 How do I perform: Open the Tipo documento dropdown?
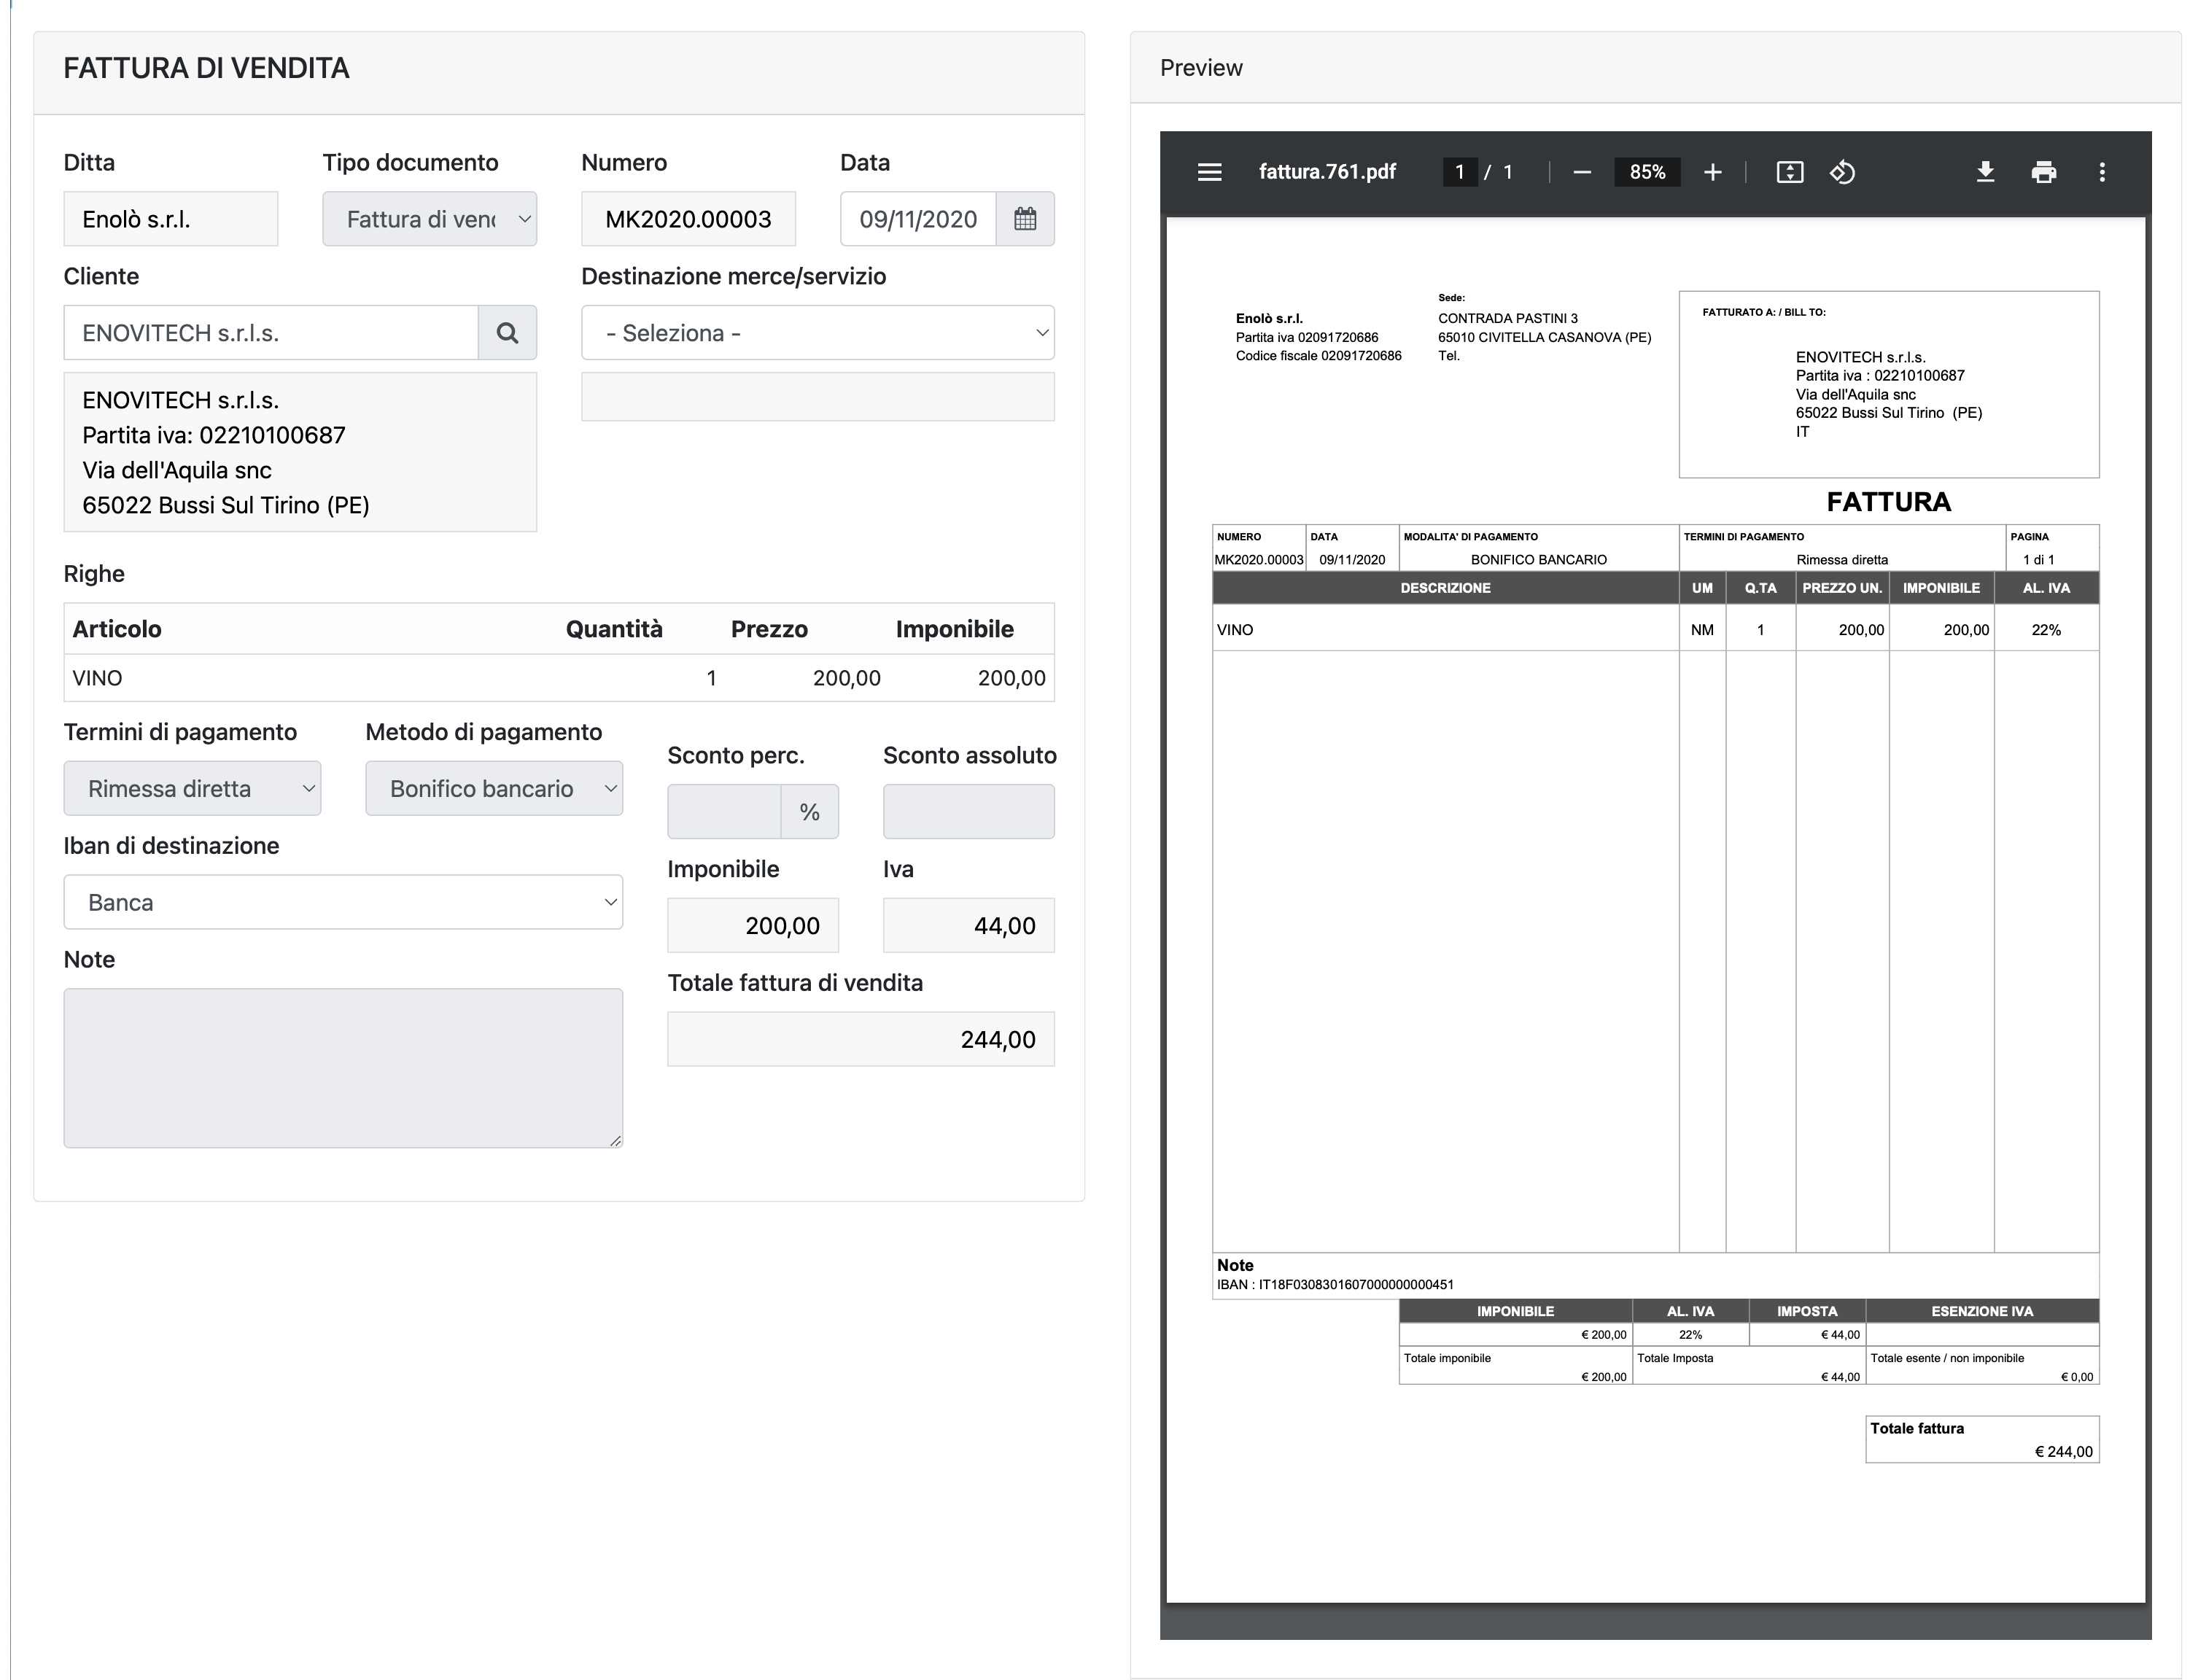coord(429,219)
